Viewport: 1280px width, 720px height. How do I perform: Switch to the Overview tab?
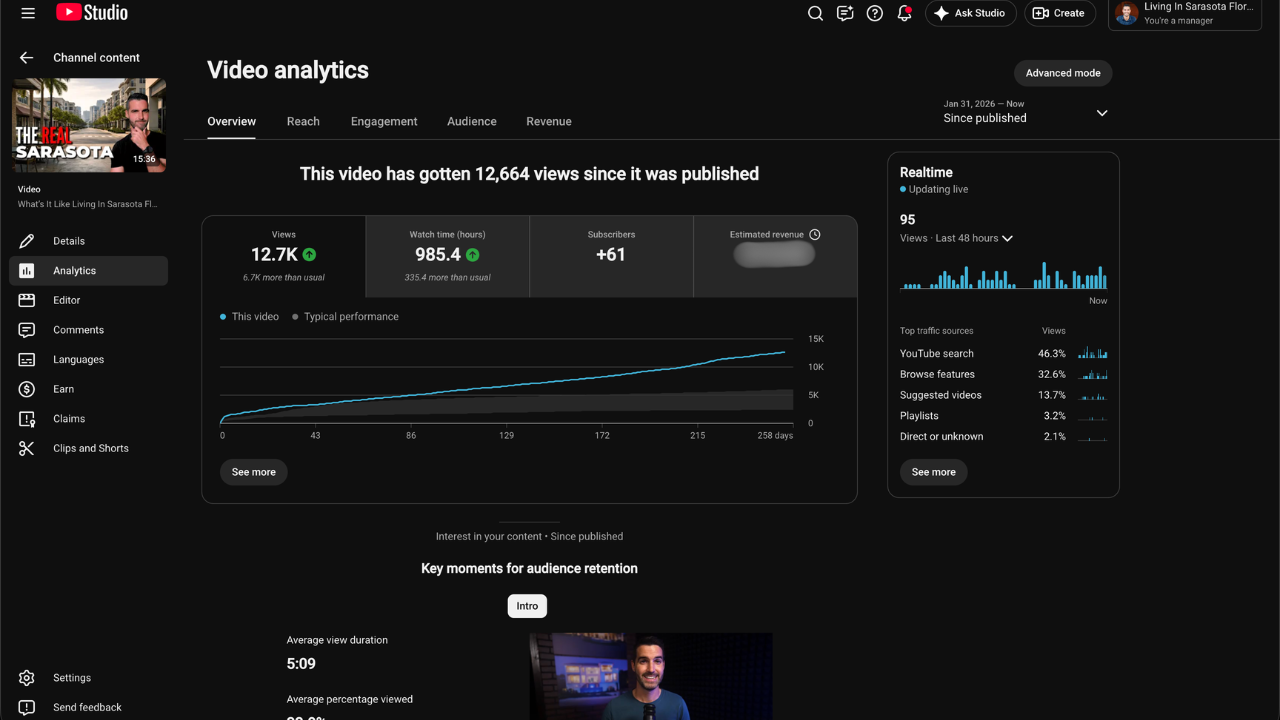[x=232, y=121]
